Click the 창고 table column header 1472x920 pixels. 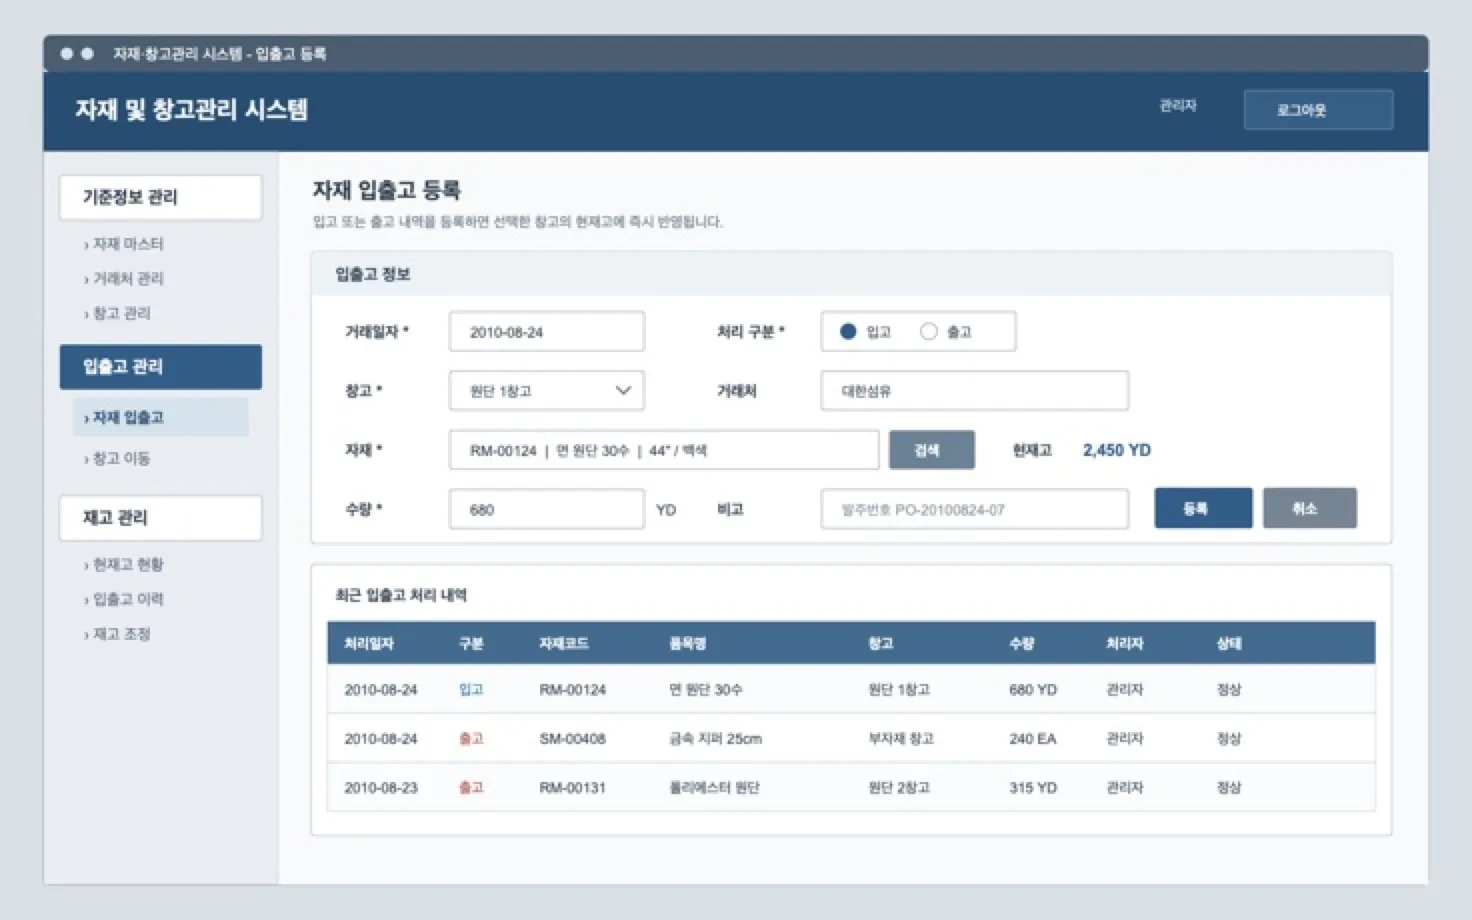point(881,644)
